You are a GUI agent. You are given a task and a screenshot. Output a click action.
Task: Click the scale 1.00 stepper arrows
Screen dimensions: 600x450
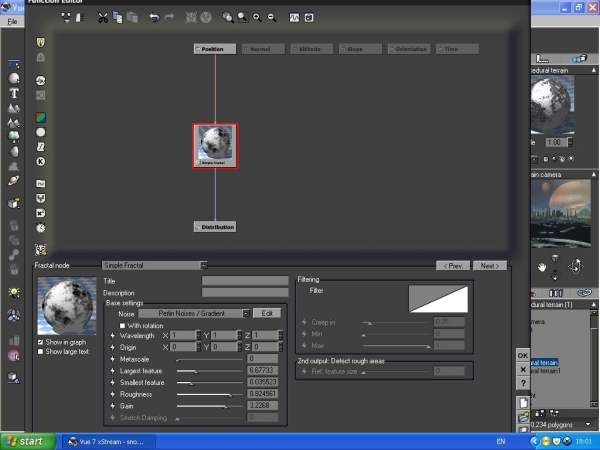(x=570, y=142)
